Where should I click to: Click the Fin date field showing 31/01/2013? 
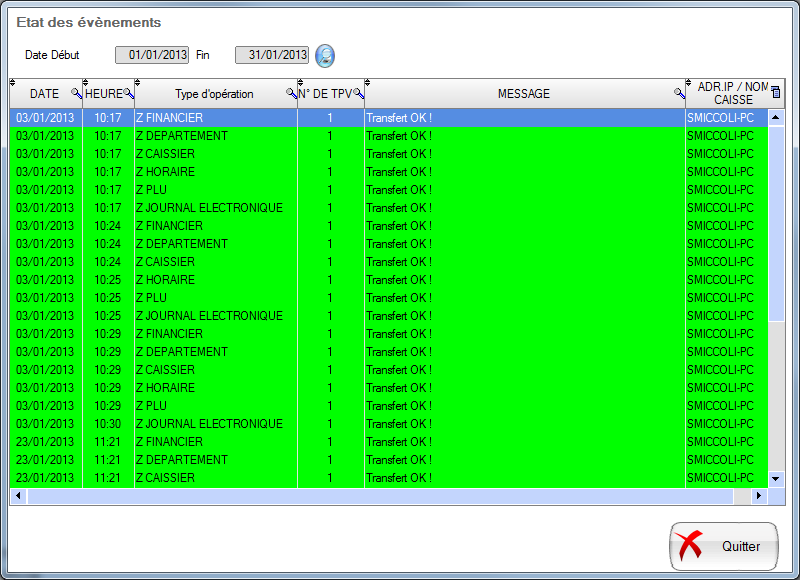271,56
